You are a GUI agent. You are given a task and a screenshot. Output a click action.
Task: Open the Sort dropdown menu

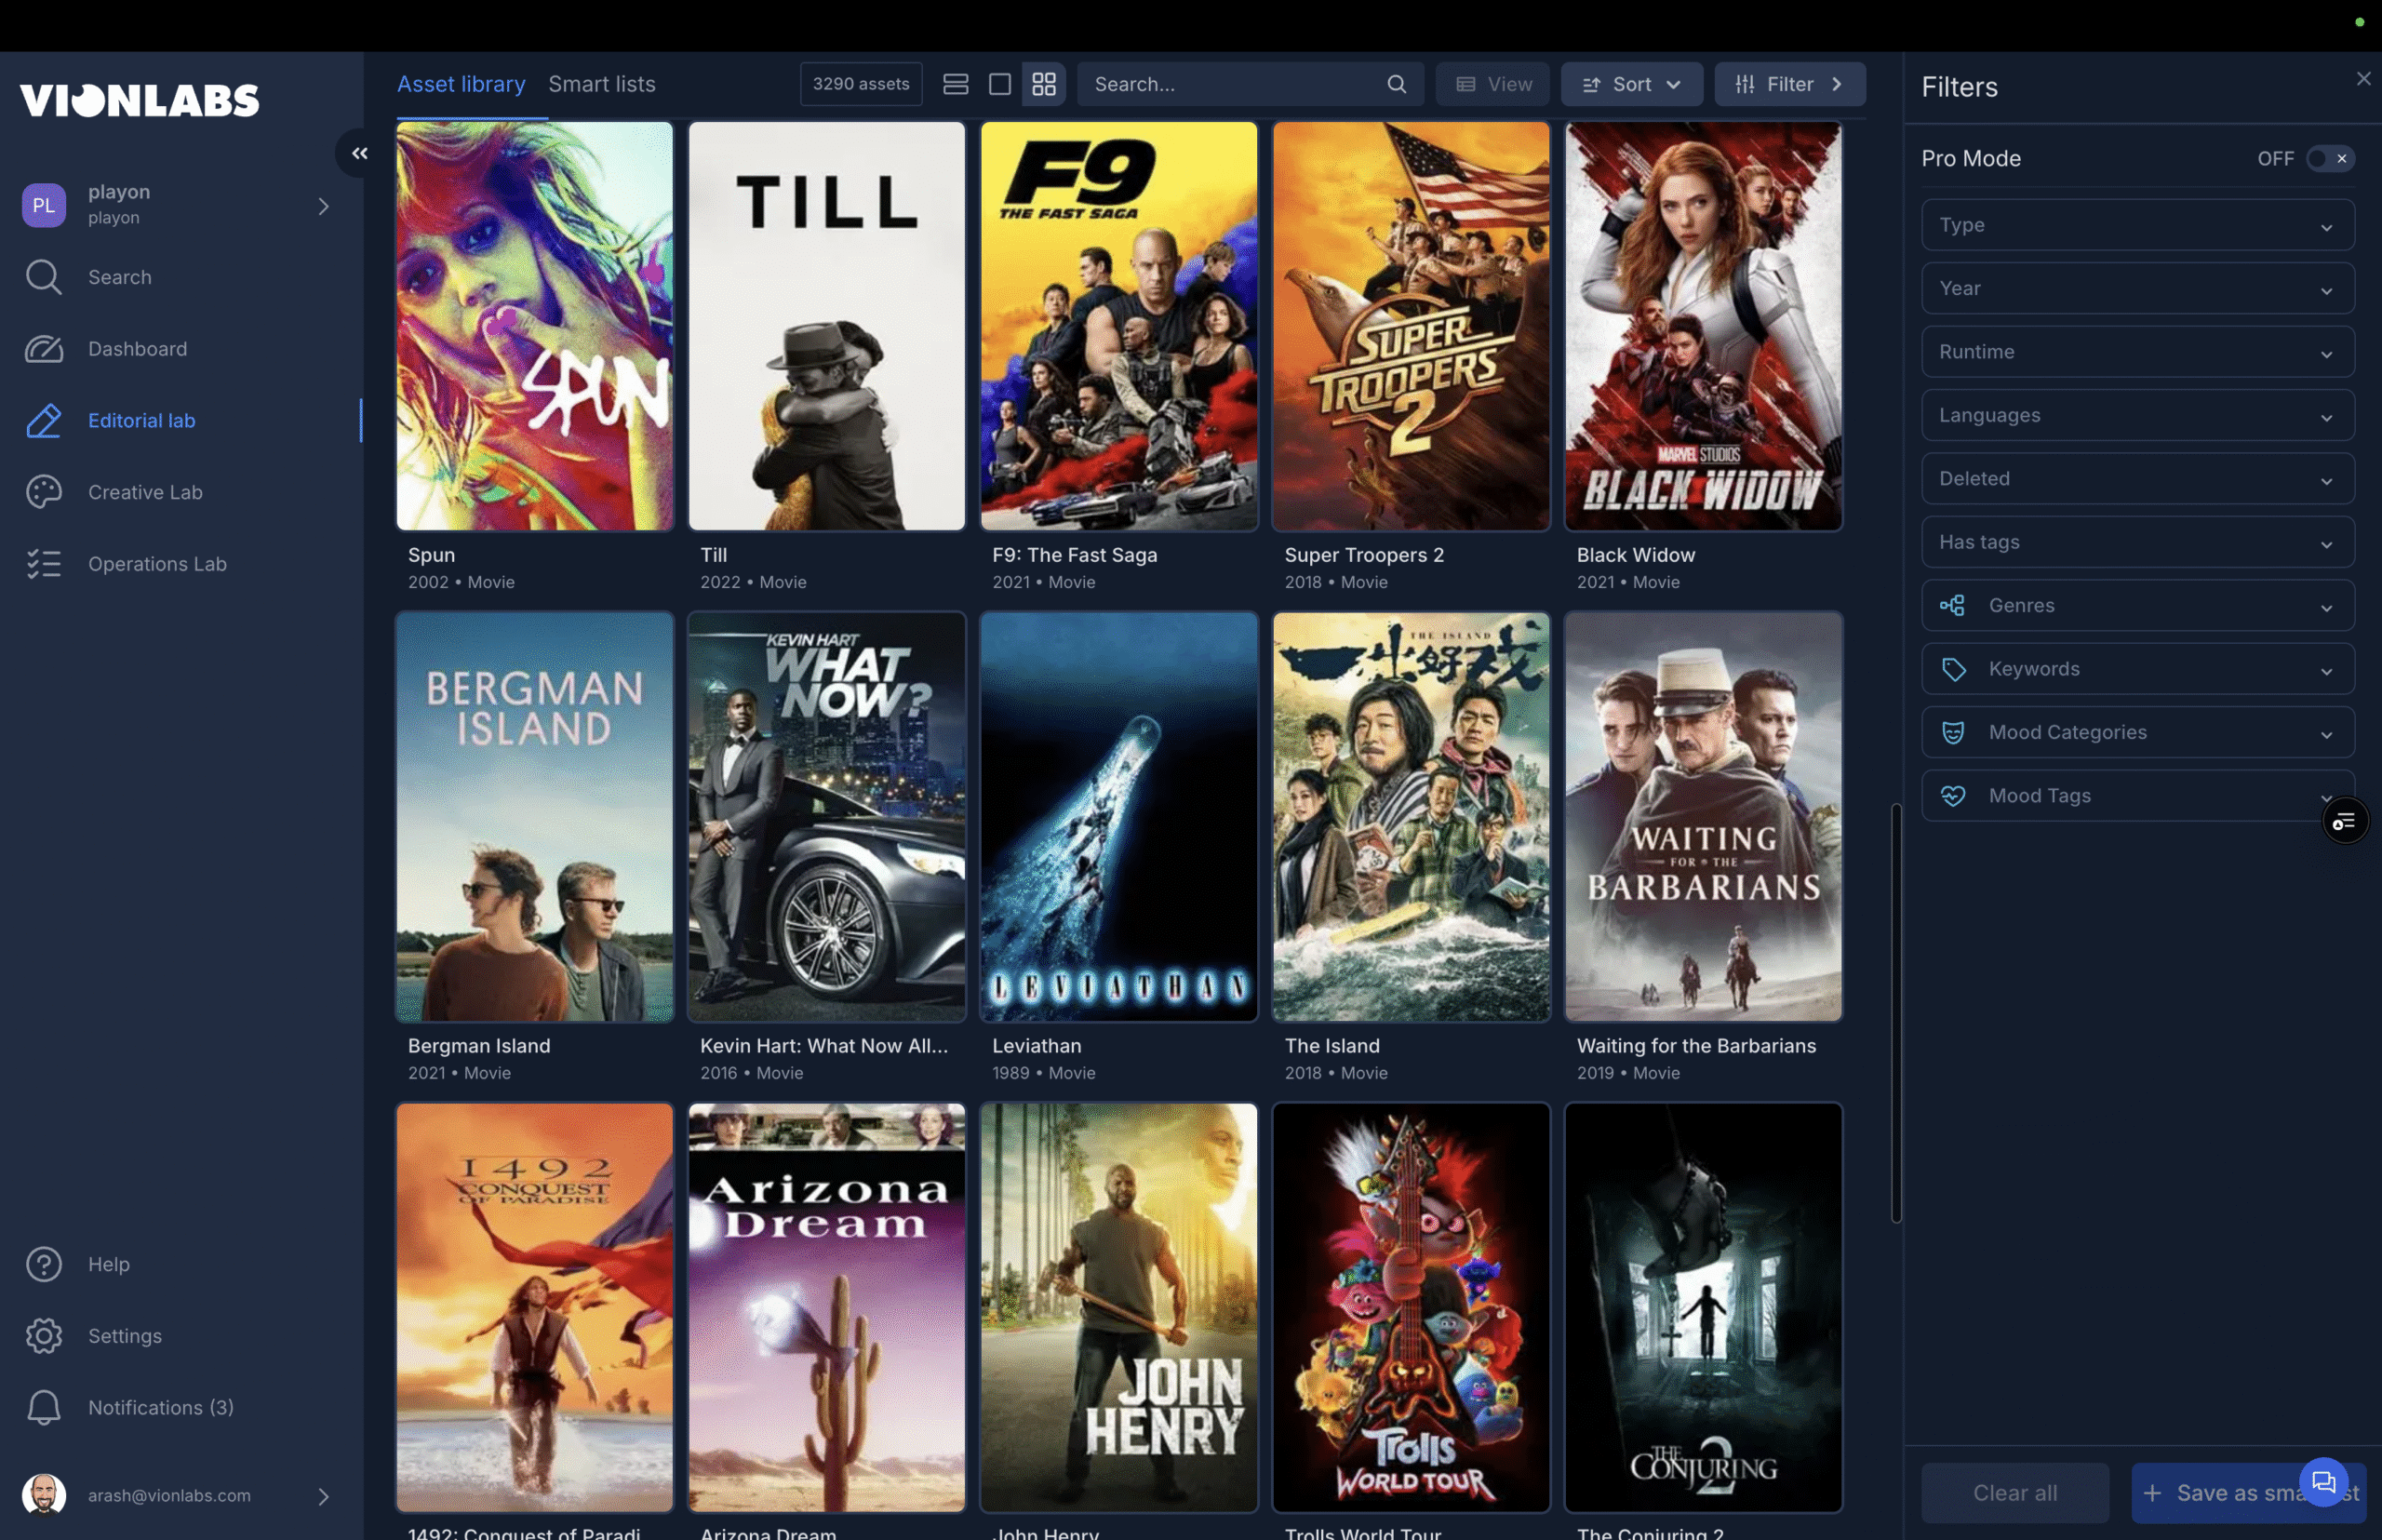pos(1631,84)
